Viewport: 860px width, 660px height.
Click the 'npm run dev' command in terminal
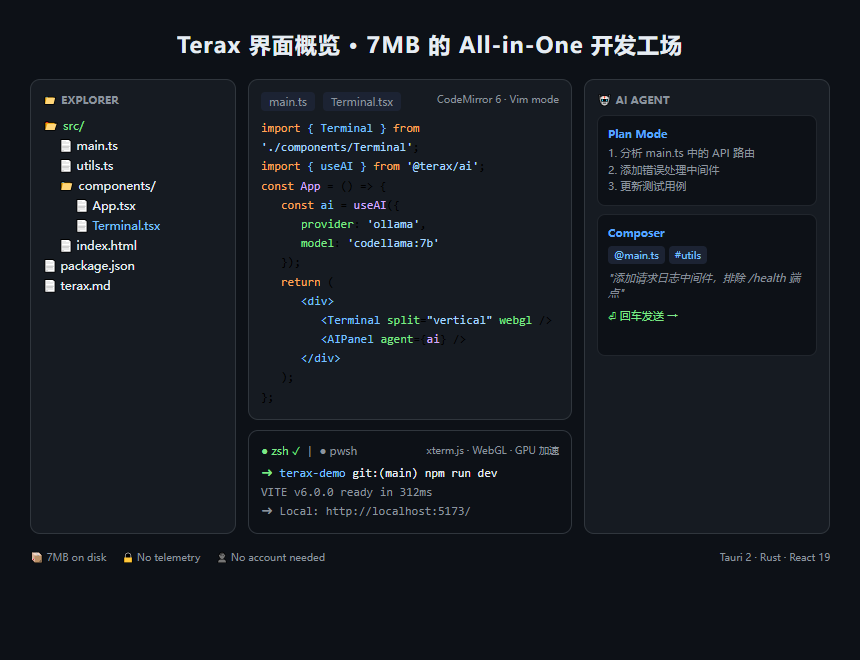[x=461, y=473]
